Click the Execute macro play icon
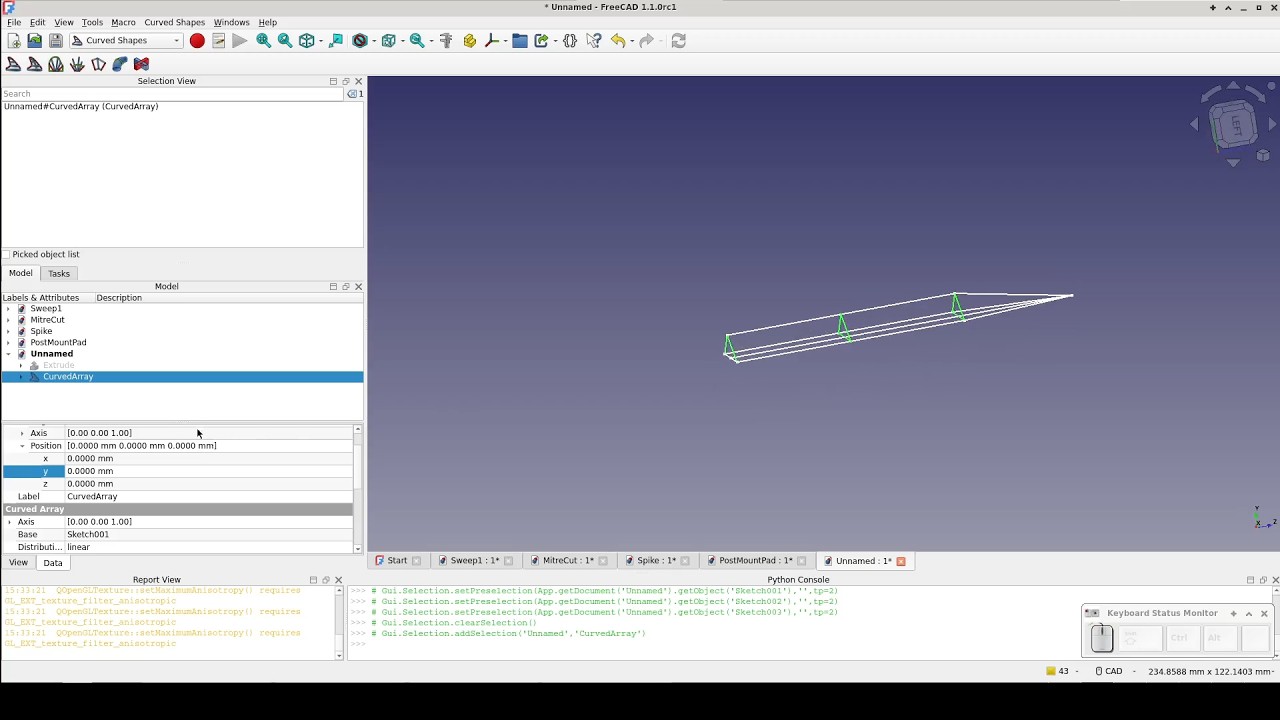This screenshot has width=1280, height=720. pyautogui.click(x=240, y=41)
